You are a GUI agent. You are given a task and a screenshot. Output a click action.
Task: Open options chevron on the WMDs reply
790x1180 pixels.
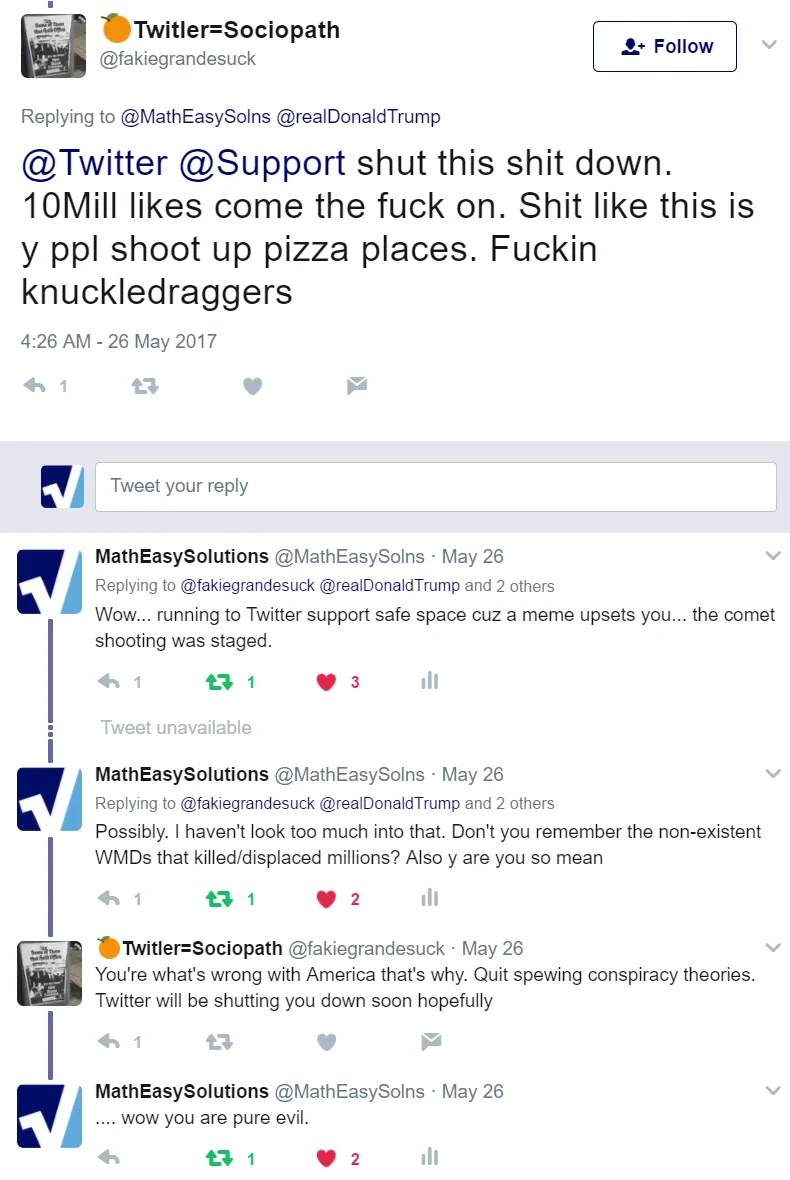coord(773,774)
